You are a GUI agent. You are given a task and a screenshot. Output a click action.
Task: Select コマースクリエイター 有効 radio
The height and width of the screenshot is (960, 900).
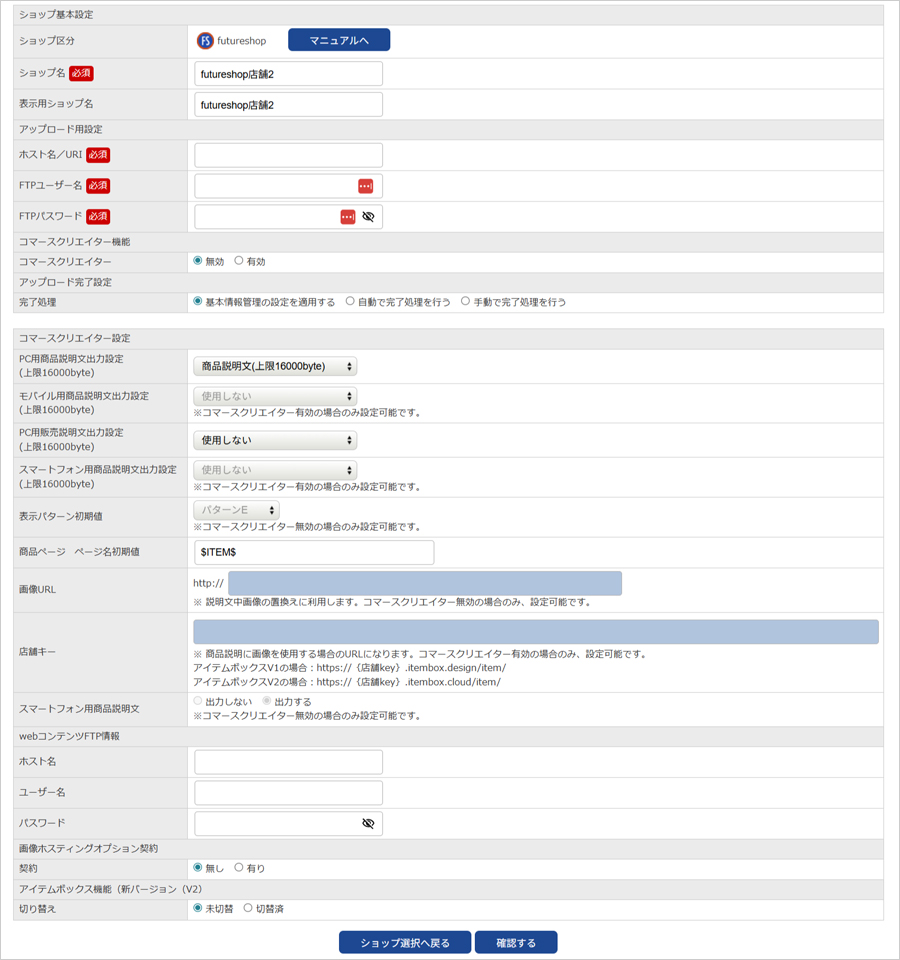pos(239,261)
